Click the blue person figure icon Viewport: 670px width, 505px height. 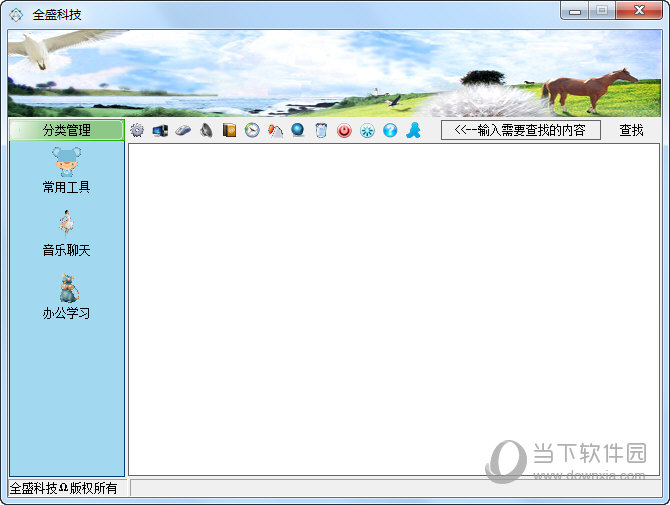(413, 130)
